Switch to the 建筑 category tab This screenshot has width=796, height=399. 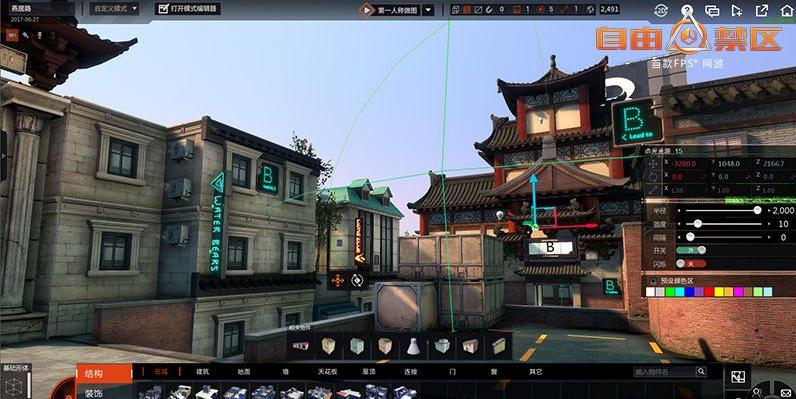[x=203, y=372]
